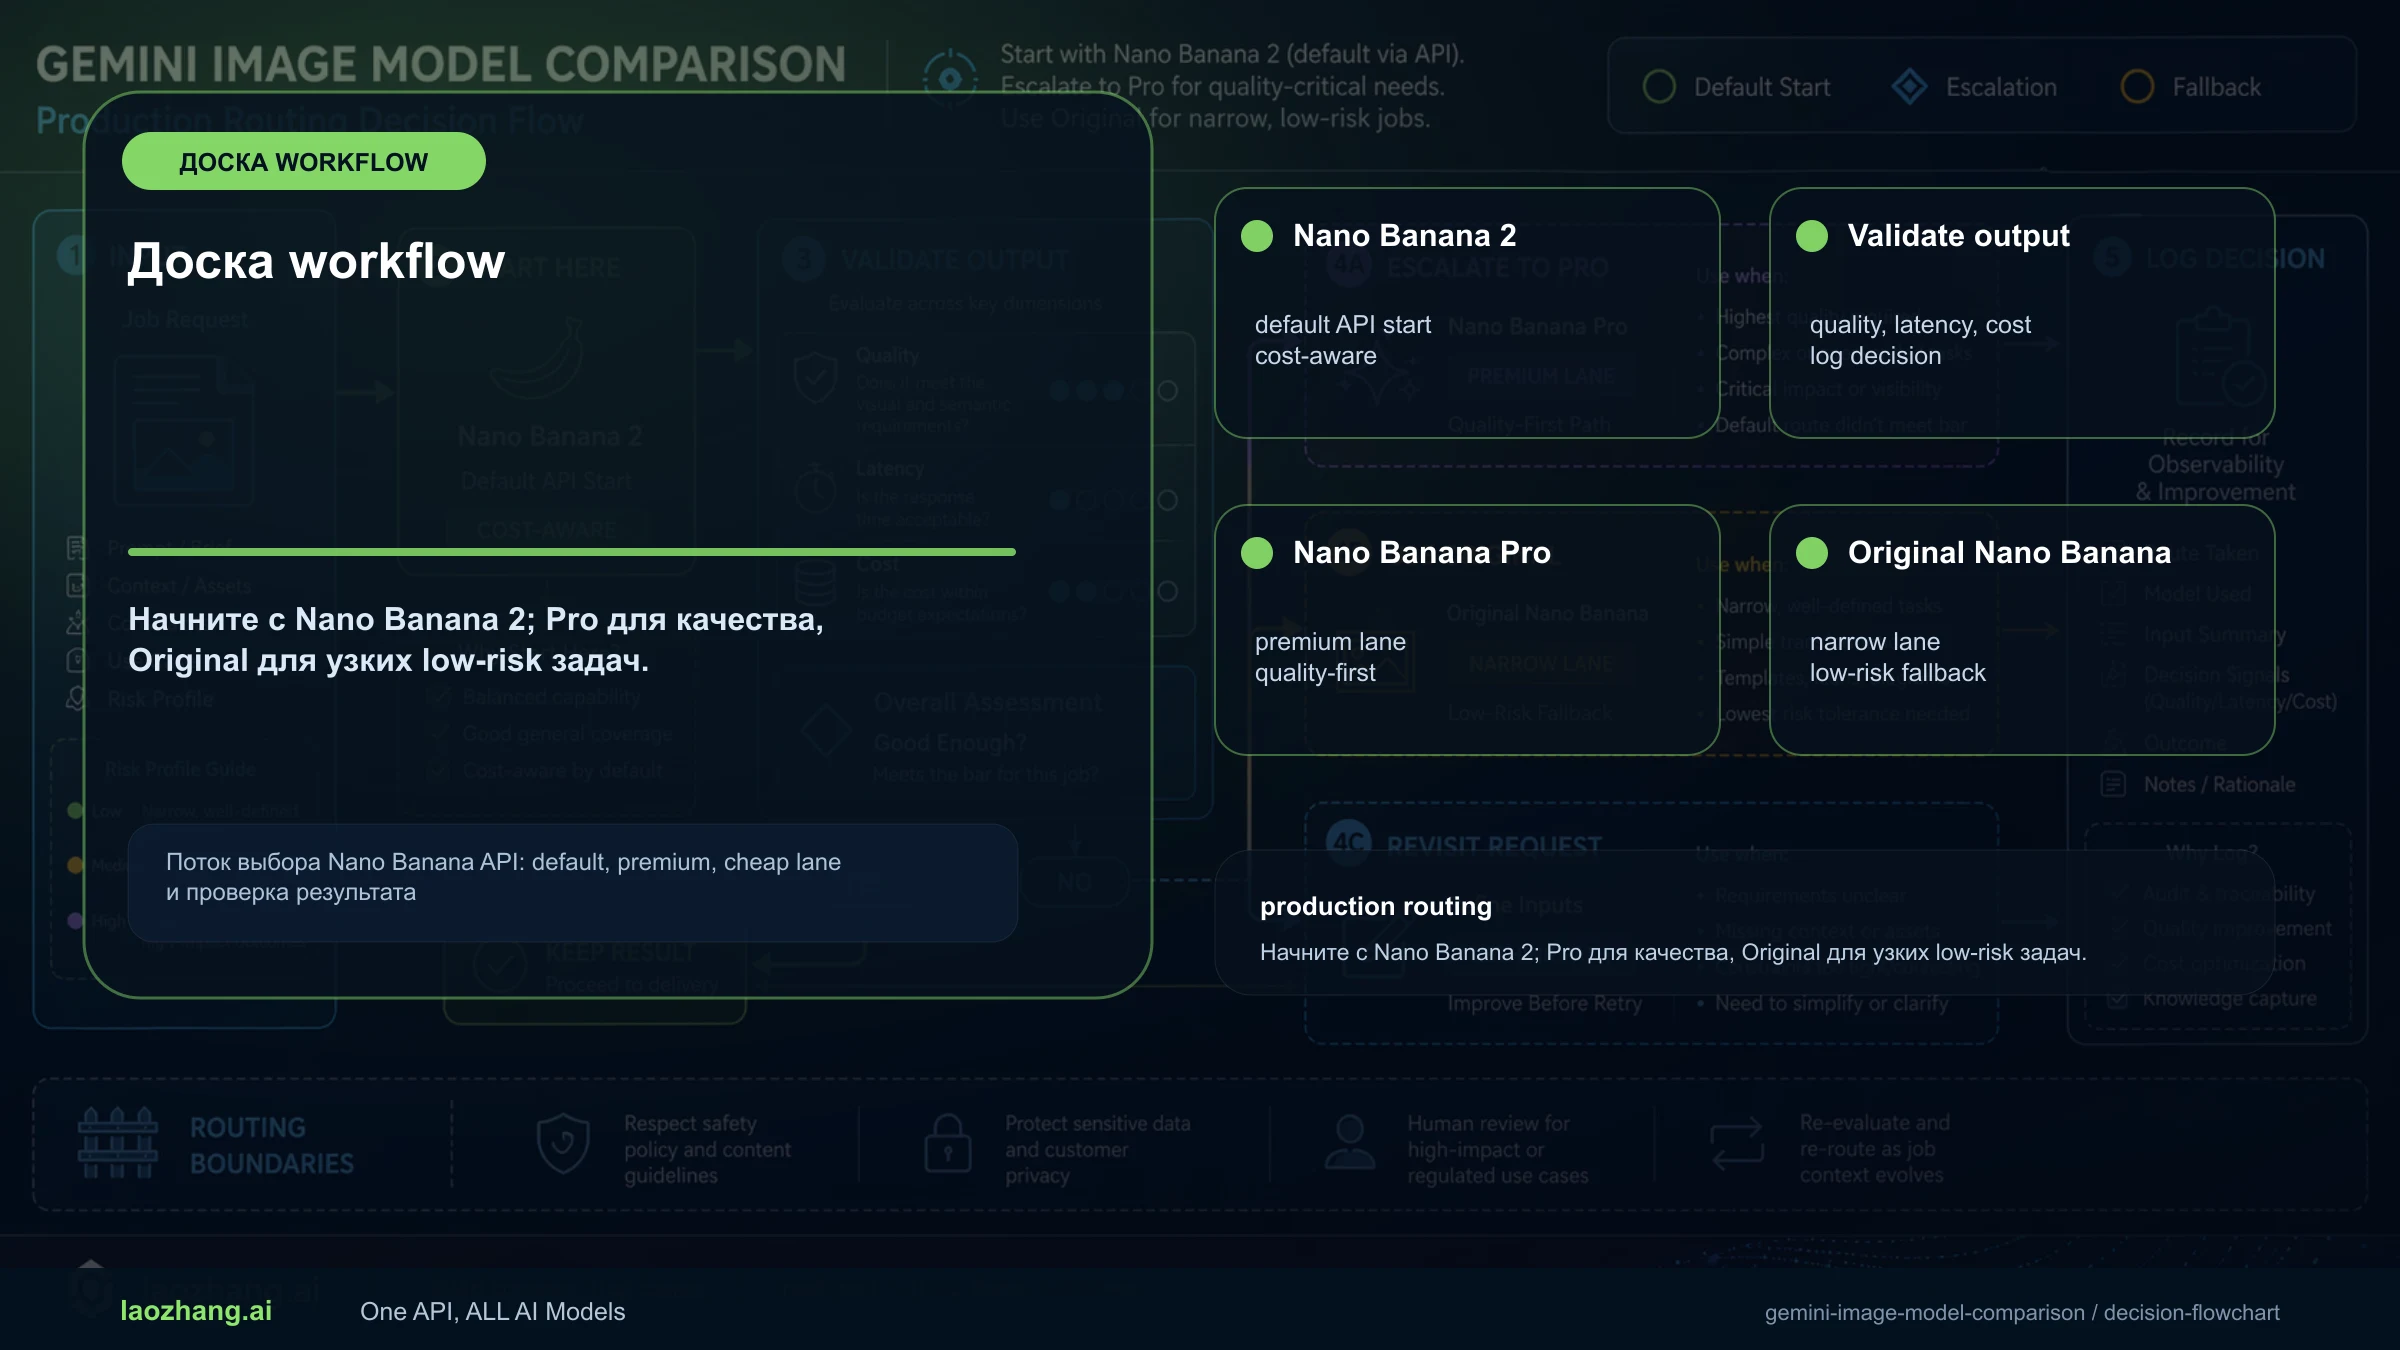Click the "Default Start" legend label
This screenshot has height=1350, width=2400.
point(1762,88)
